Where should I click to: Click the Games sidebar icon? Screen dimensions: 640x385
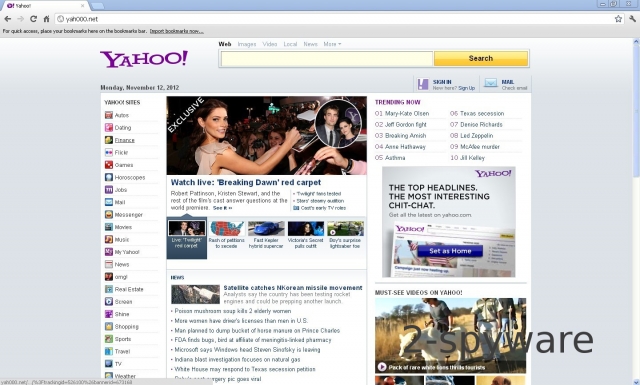tap(109, 165)
